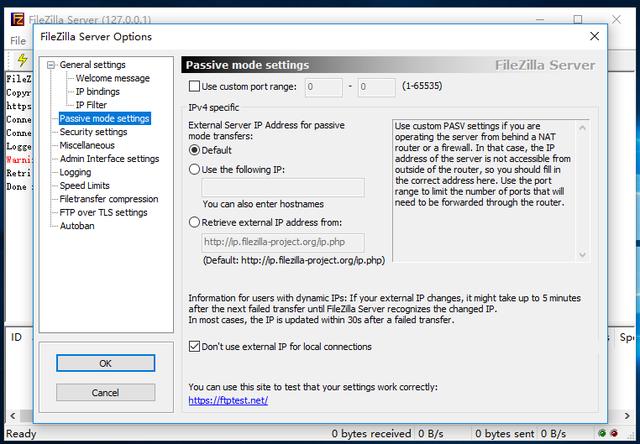The width and height of the screenshot is (640, 444).
Task: Click the 0 bytes sent status entry
Action: tap(504, 433)
